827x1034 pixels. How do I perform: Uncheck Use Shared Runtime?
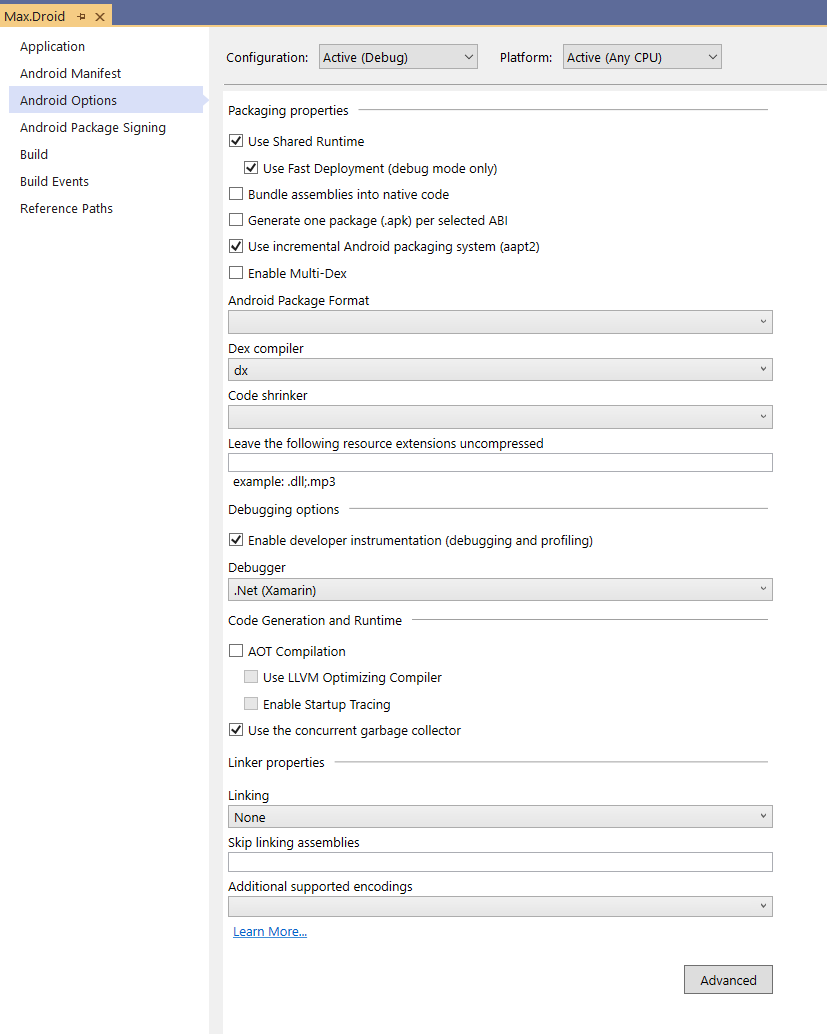point(235,141)
